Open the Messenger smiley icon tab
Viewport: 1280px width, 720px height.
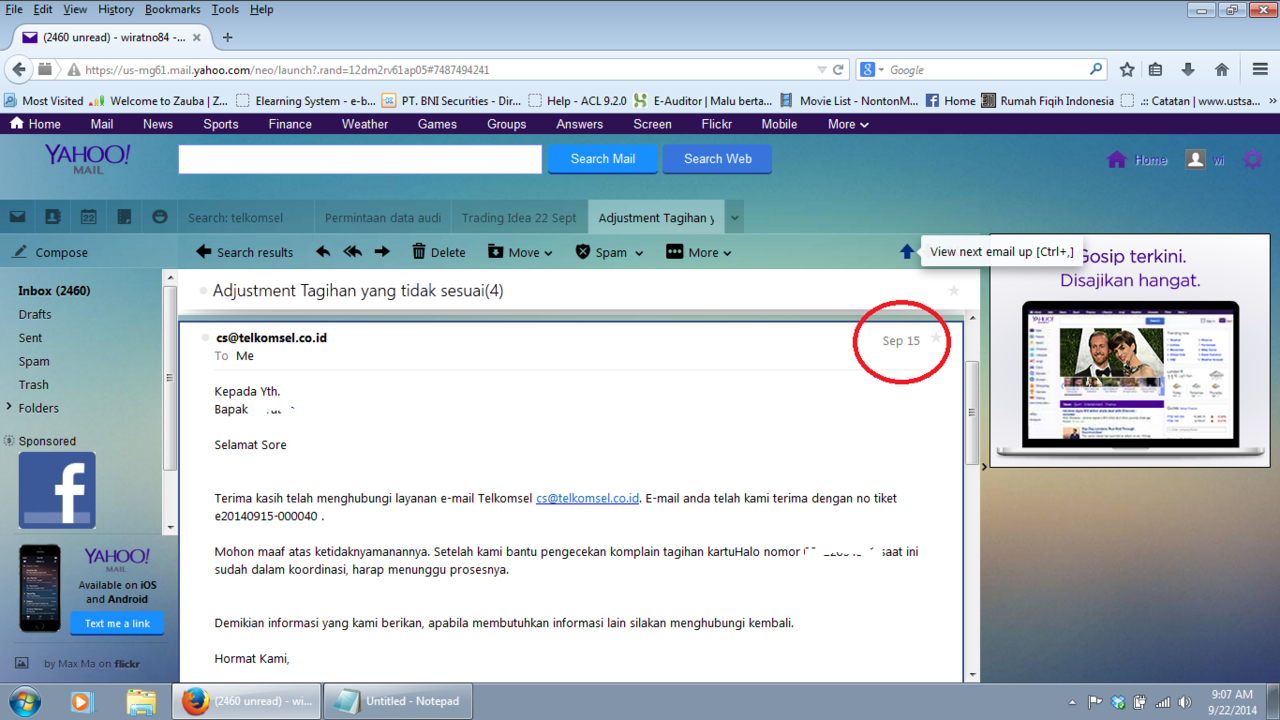159,217
